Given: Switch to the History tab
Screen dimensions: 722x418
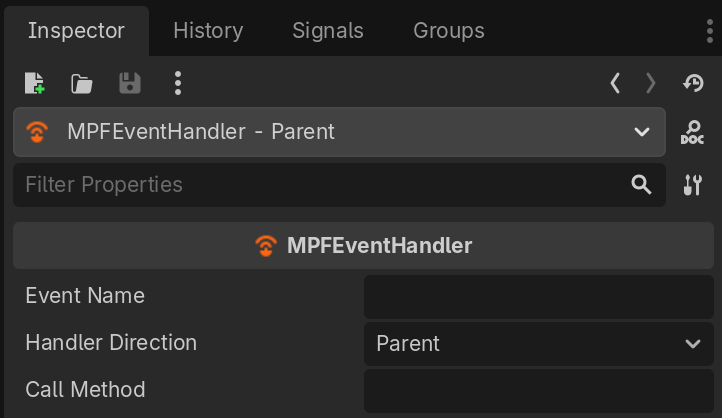Looking at the screenshot, I should [208, 31].
